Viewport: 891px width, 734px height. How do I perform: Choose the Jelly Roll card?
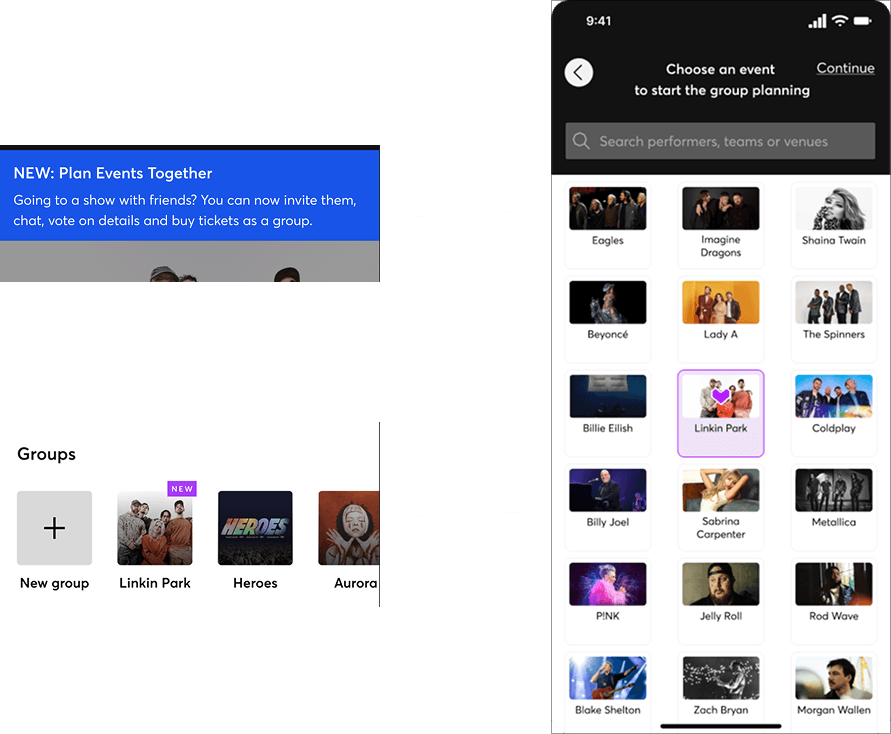coord(721,601)
